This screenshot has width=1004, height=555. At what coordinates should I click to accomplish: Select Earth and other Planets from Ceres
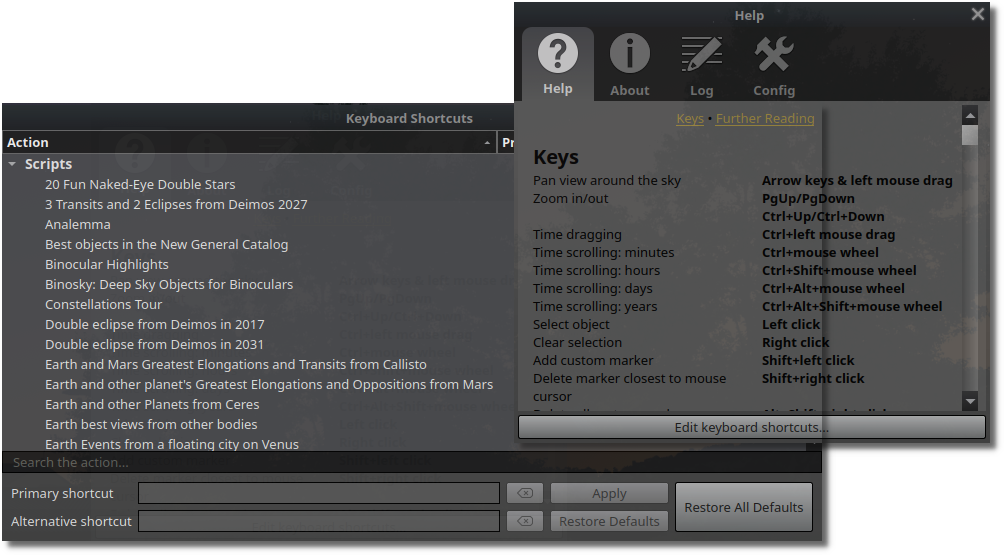(x=152, y=404)
